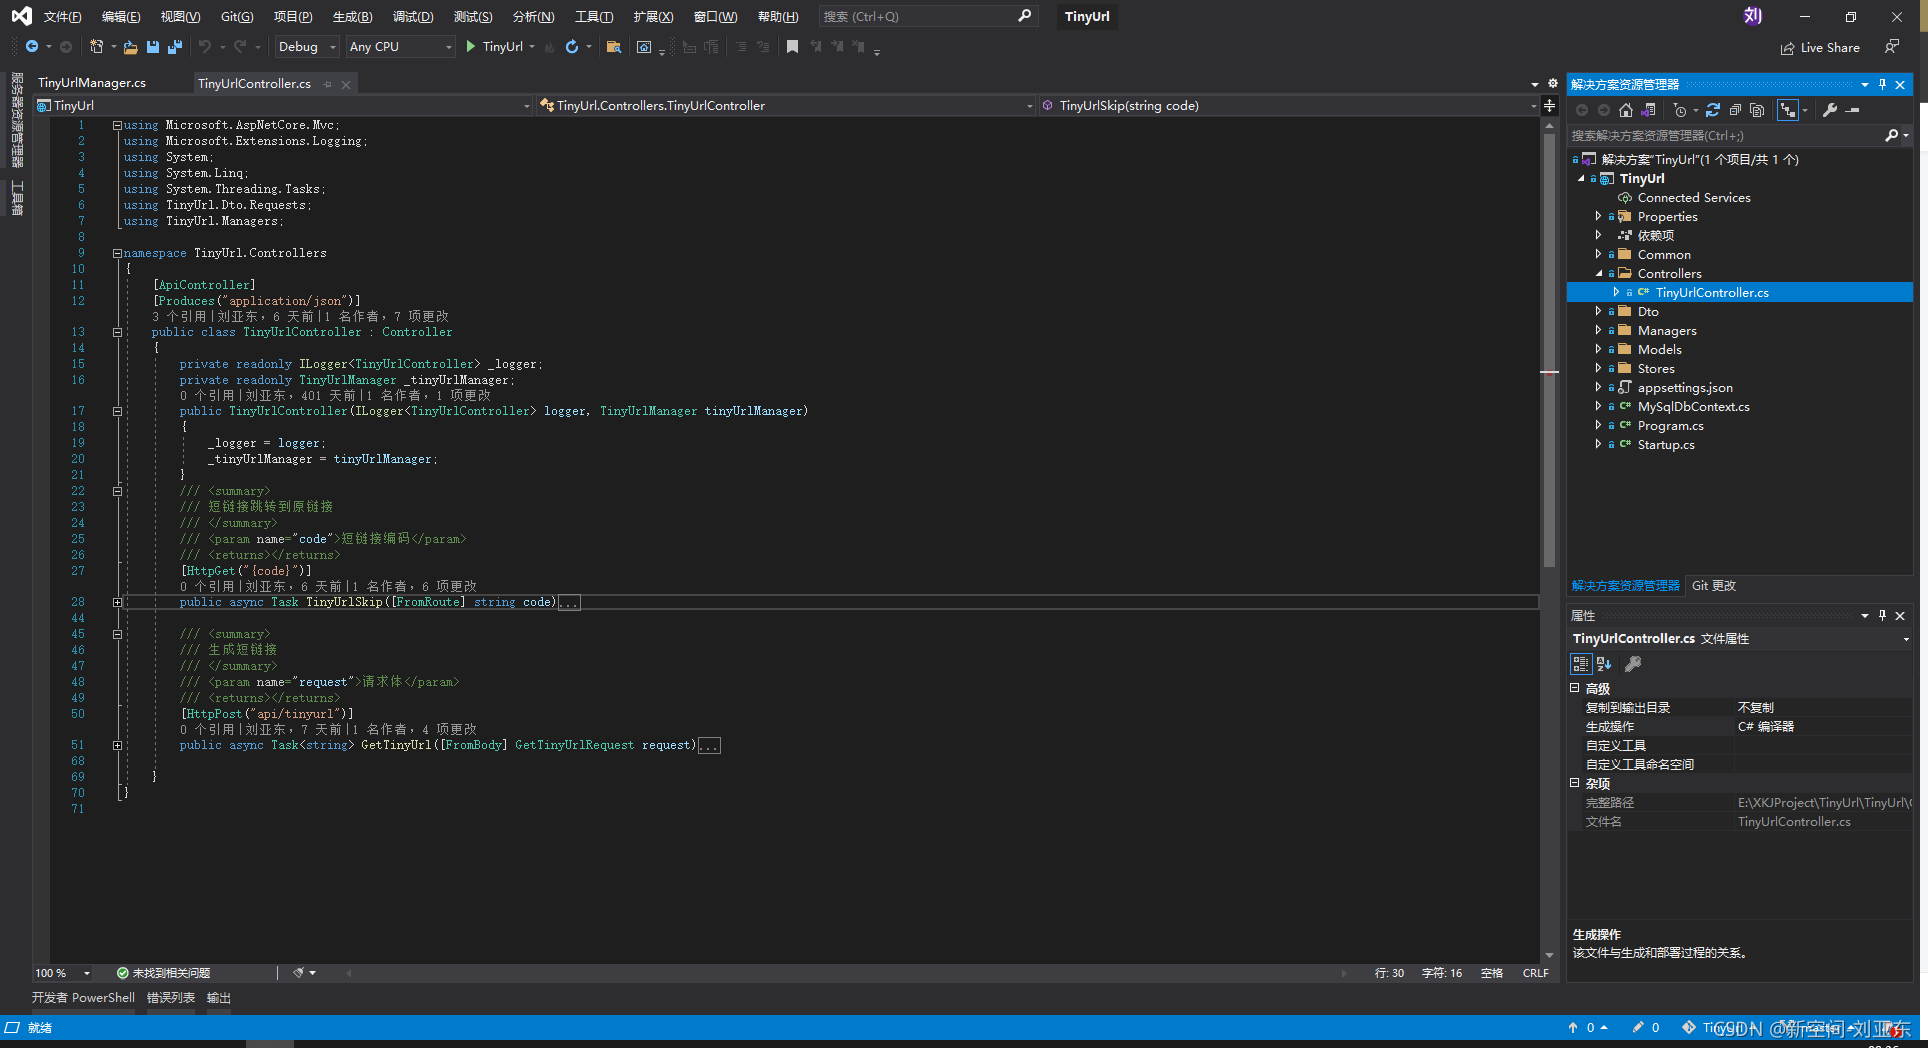1928x1048 pixels.
Task: Open the 错误列表 error list panel
Action: click(169, 997)
